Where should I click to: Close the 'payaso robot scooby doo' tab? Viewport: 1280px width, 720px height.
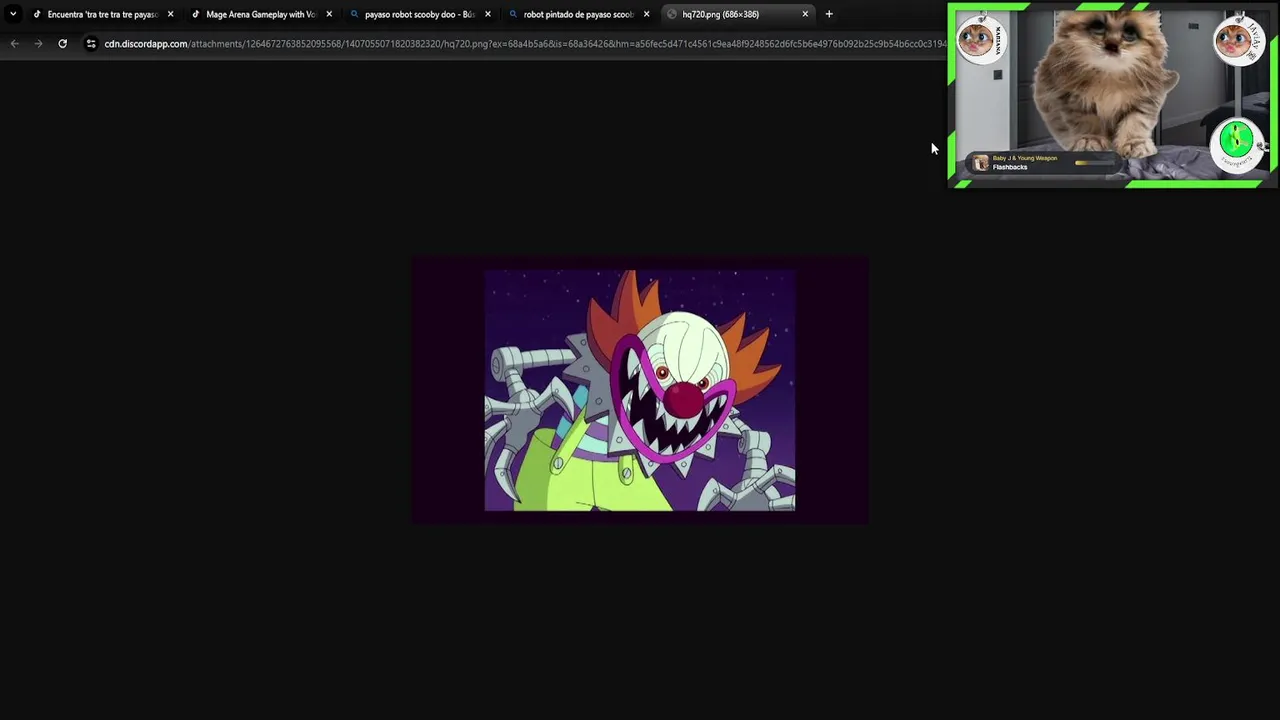(x=488, y=14)
